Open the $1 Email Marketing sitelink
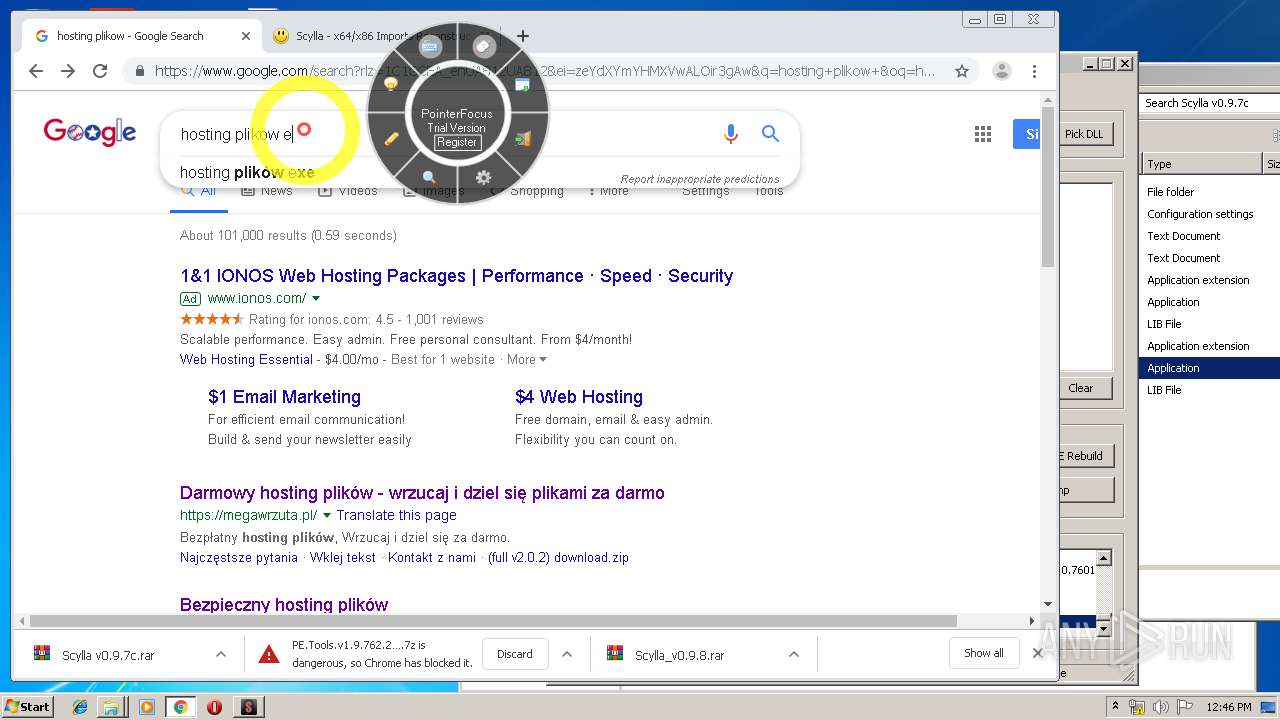Image resolution: width=1280 pixels, height=720 pixels. coord(284,397)
